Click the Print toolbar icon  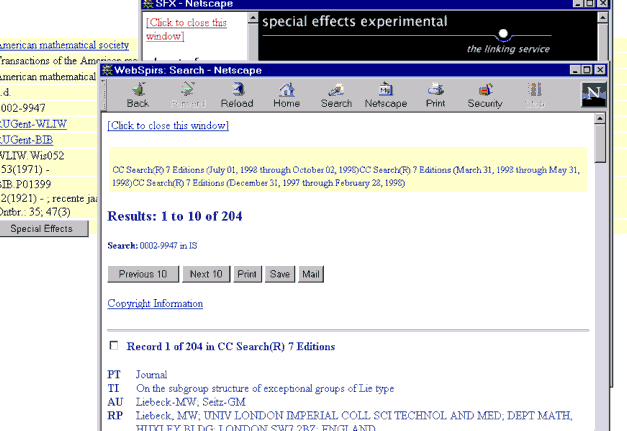point(435,95)
